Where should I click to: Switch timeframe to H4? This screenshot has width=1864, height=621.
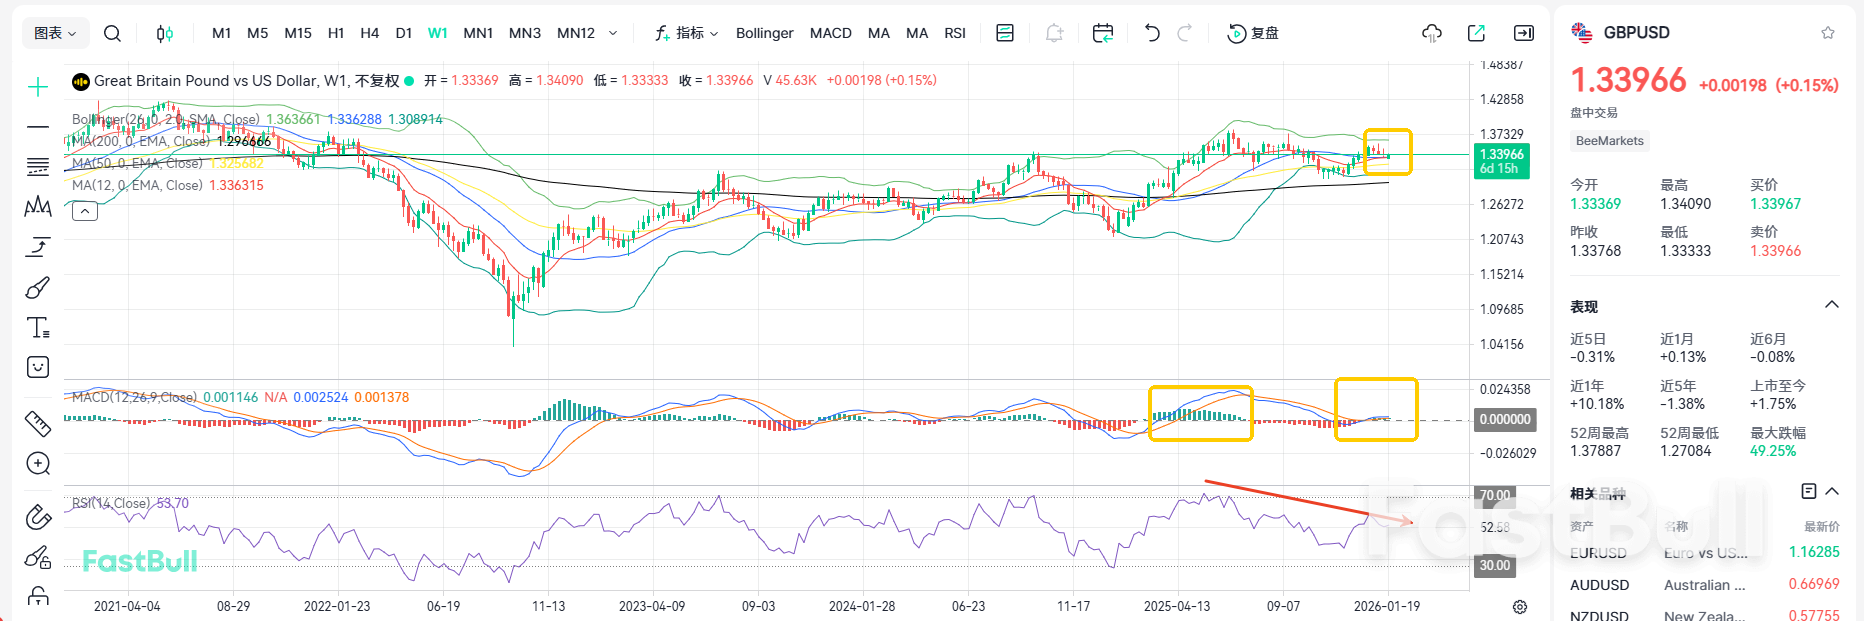tap(369, 33)
